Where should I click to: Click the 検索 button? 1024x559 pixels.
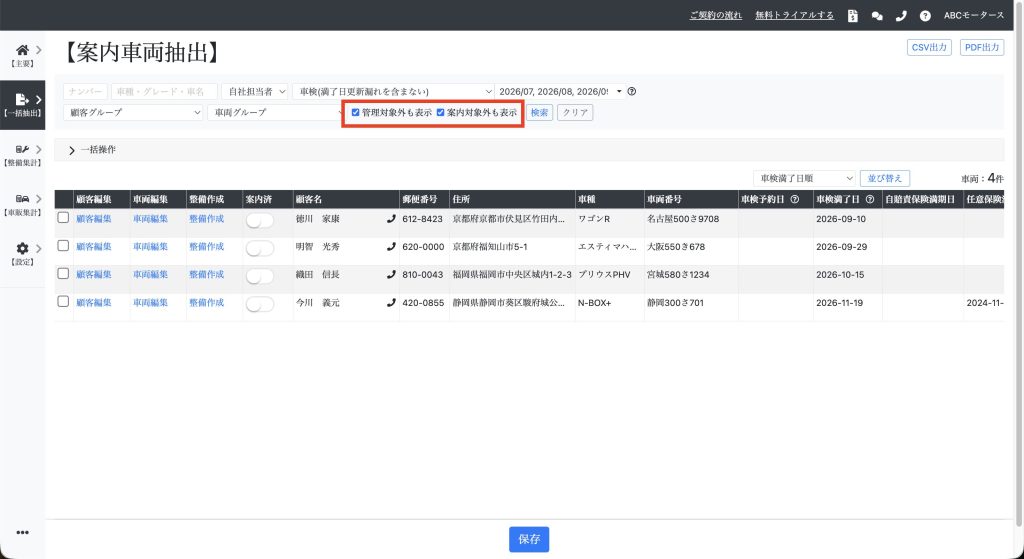point(539,112)
